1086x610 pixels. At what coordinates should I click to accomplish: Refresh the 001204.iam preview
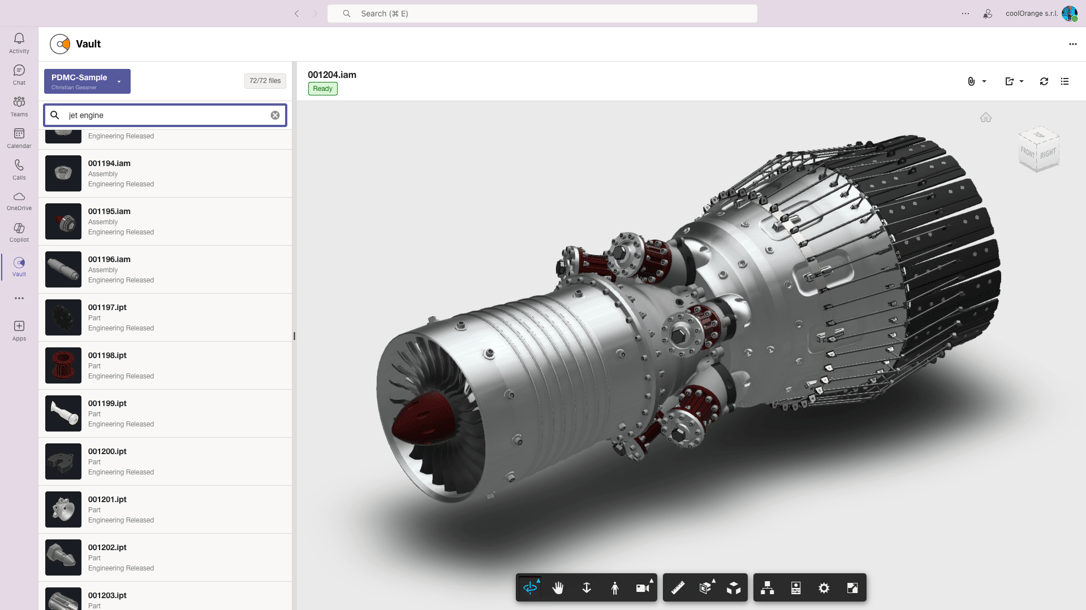(1043, 81)
